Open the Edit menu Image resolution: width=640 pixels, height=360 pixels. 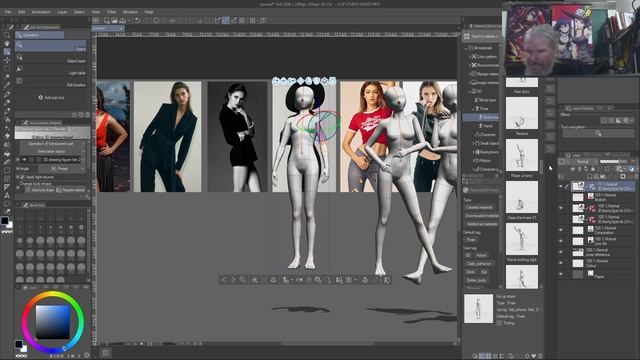(x=22, y=12)
